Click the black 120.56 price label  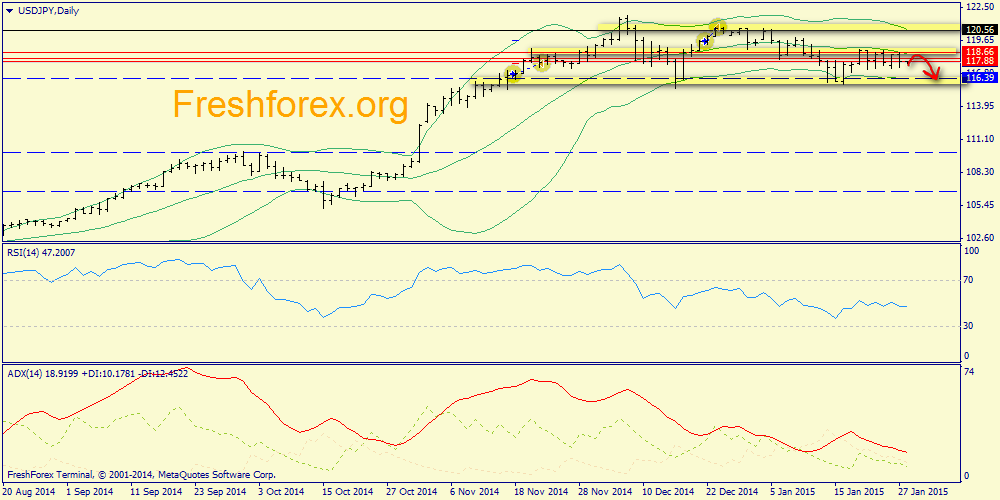pyautogui.click(x=982, y=29)
